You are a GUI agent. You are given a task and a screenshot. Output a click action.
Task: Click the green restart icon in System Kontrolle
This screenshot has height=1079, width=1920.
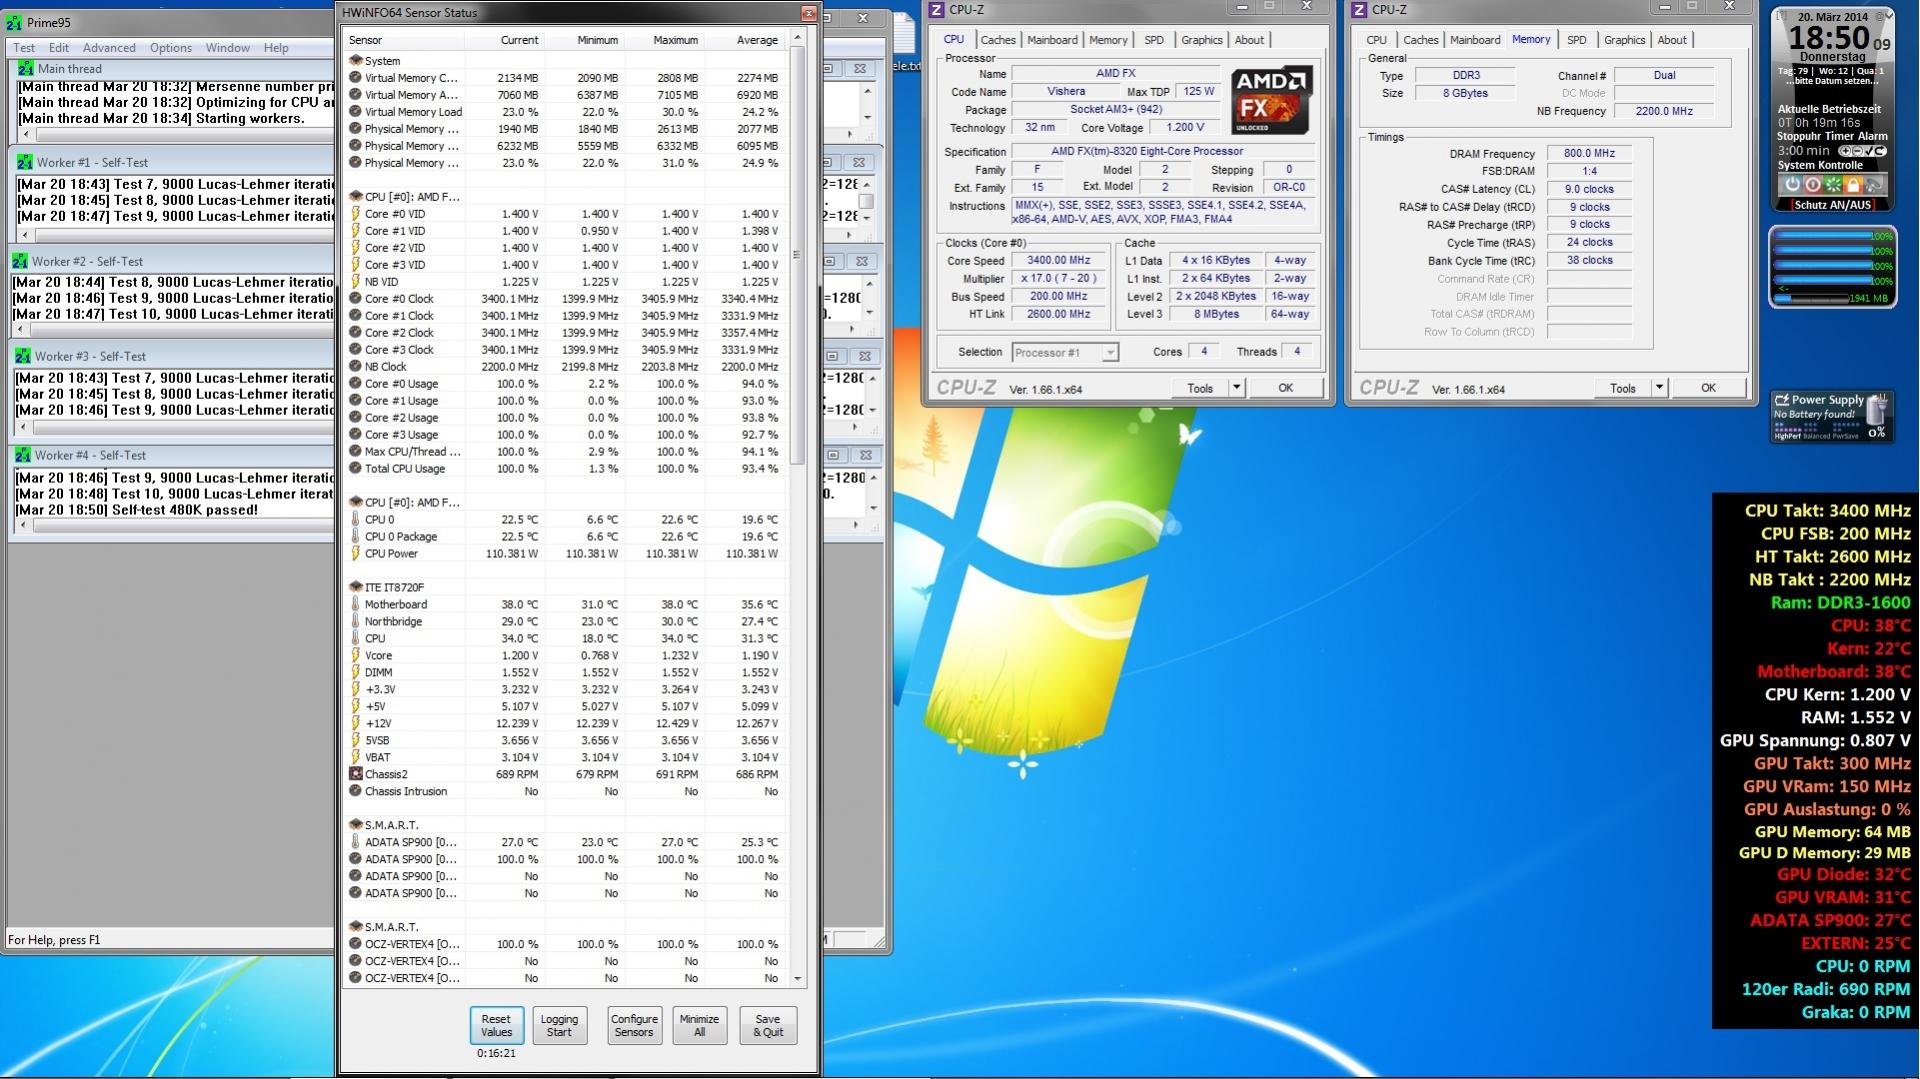tap(1833, 185)
